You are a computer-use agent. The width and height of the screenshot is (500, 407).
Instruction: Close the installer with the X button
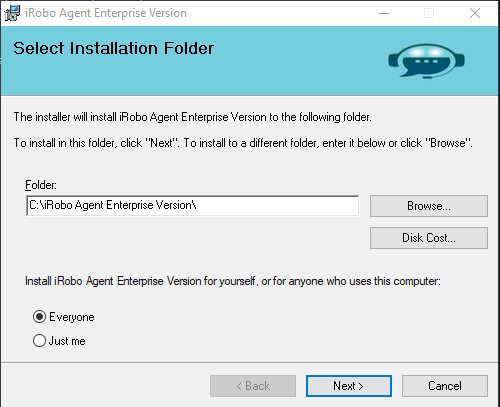click(x=475, y=13)
